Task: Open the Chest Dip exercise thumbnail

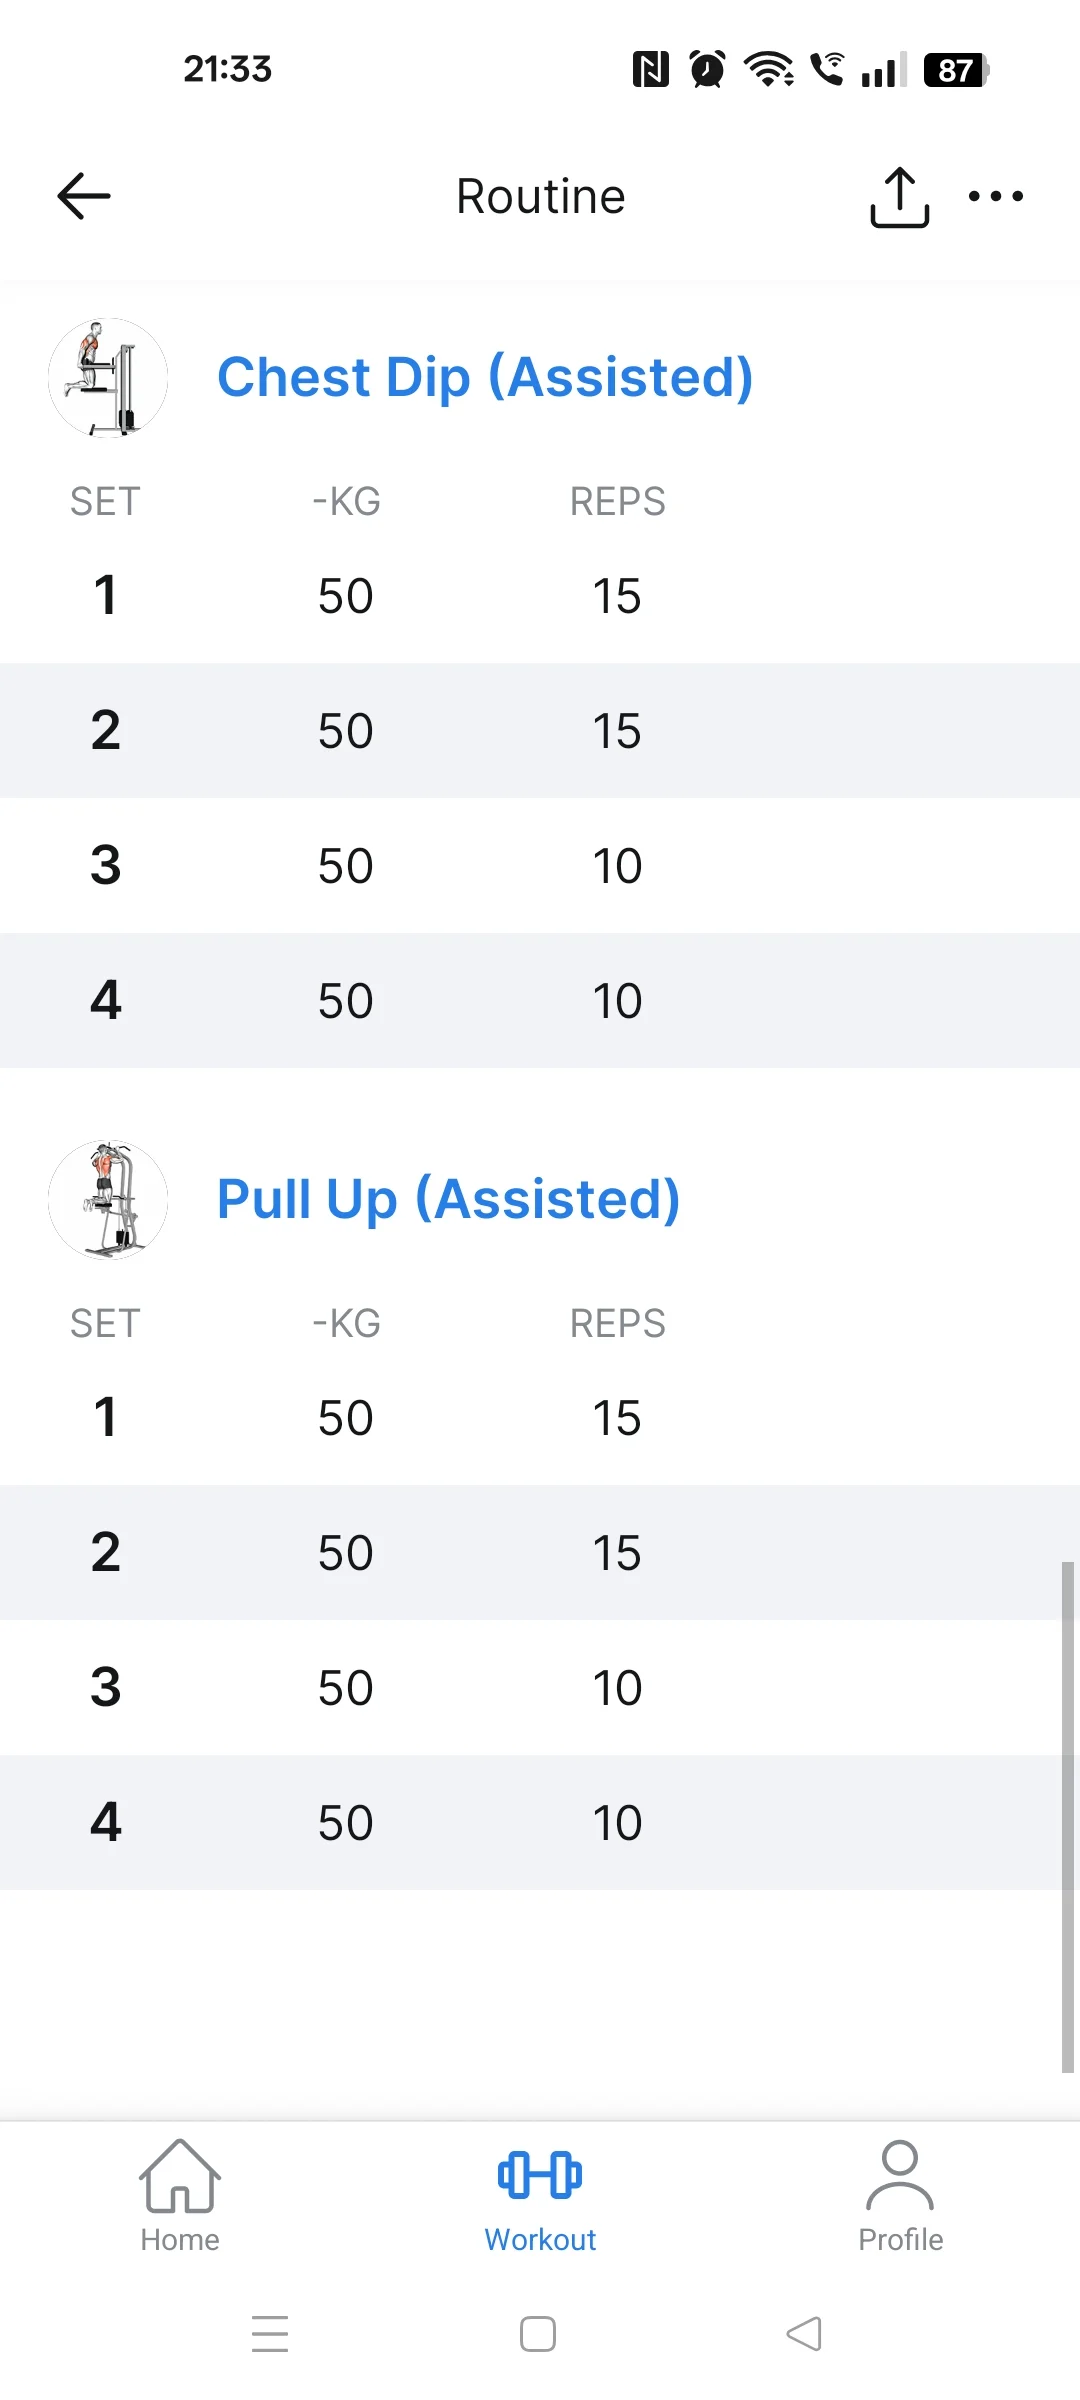Action: click(x=108, y=378)
